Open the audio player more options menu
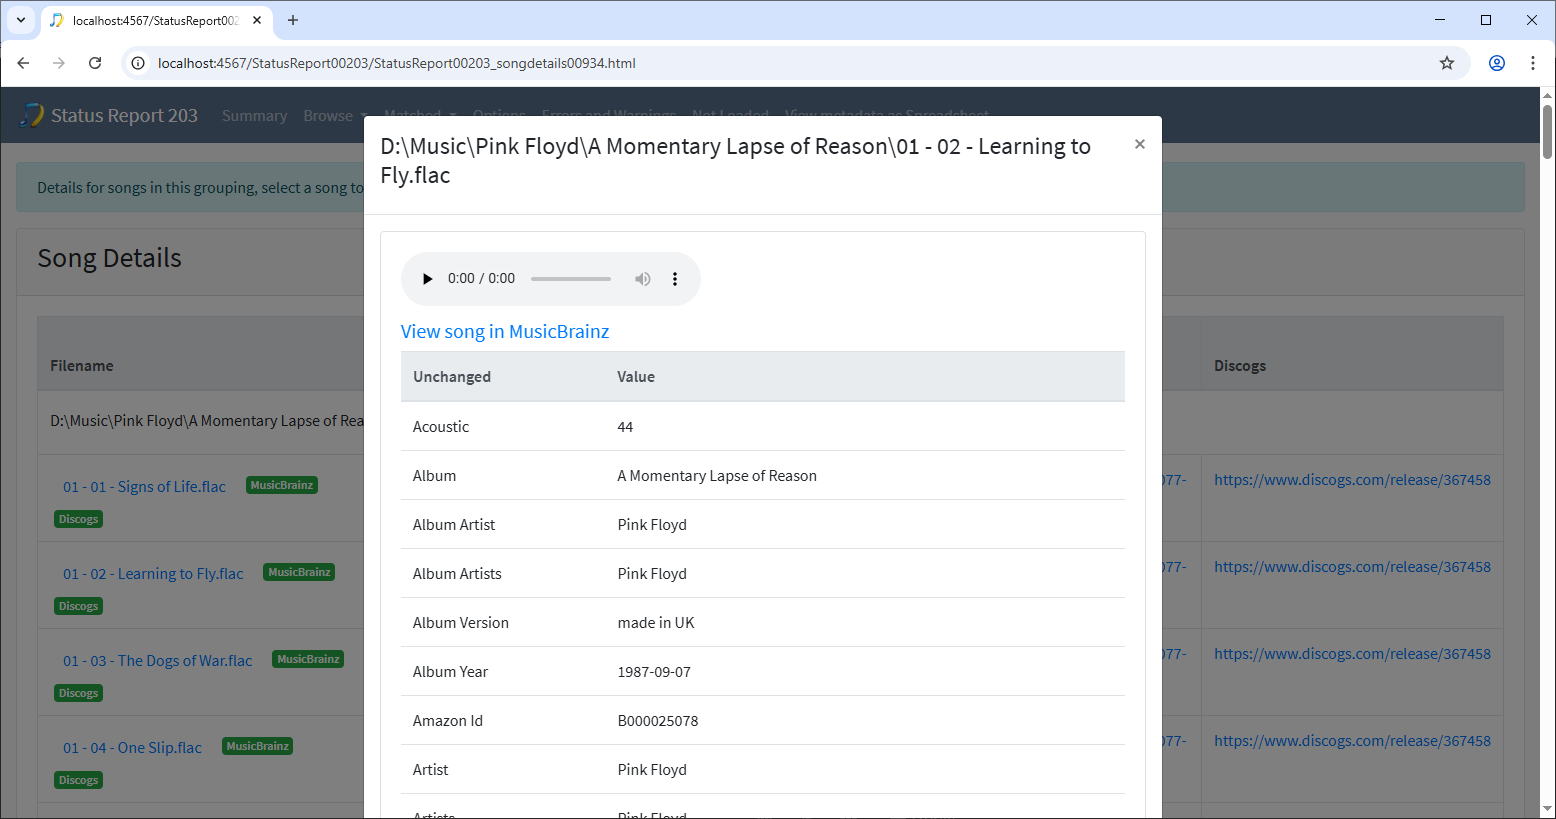 coord(675,279)
